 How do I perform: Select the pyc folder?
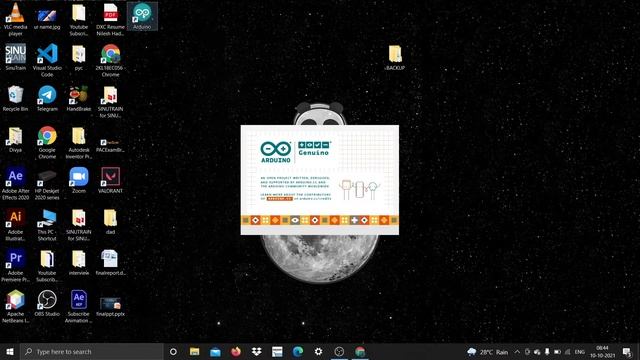tap(79, 57)
